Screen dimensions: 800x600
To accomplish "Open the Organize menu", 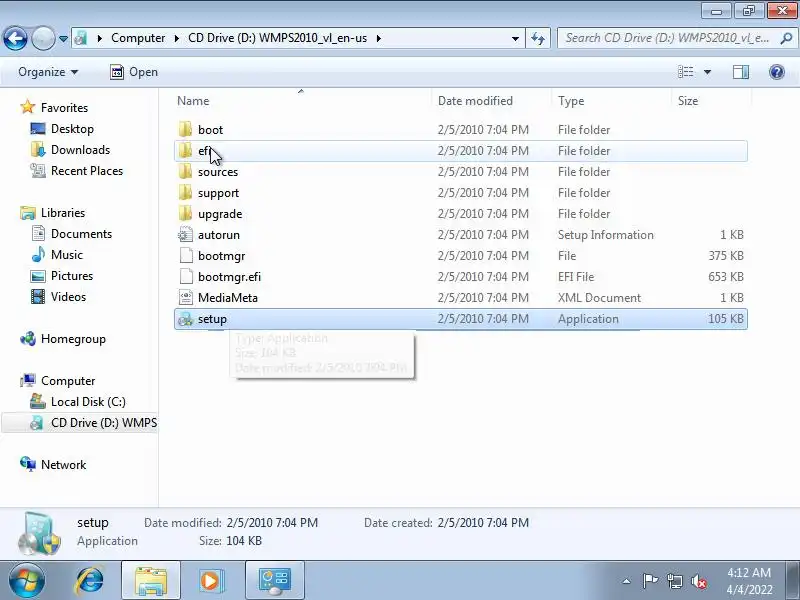I will [x=48, y=72].
